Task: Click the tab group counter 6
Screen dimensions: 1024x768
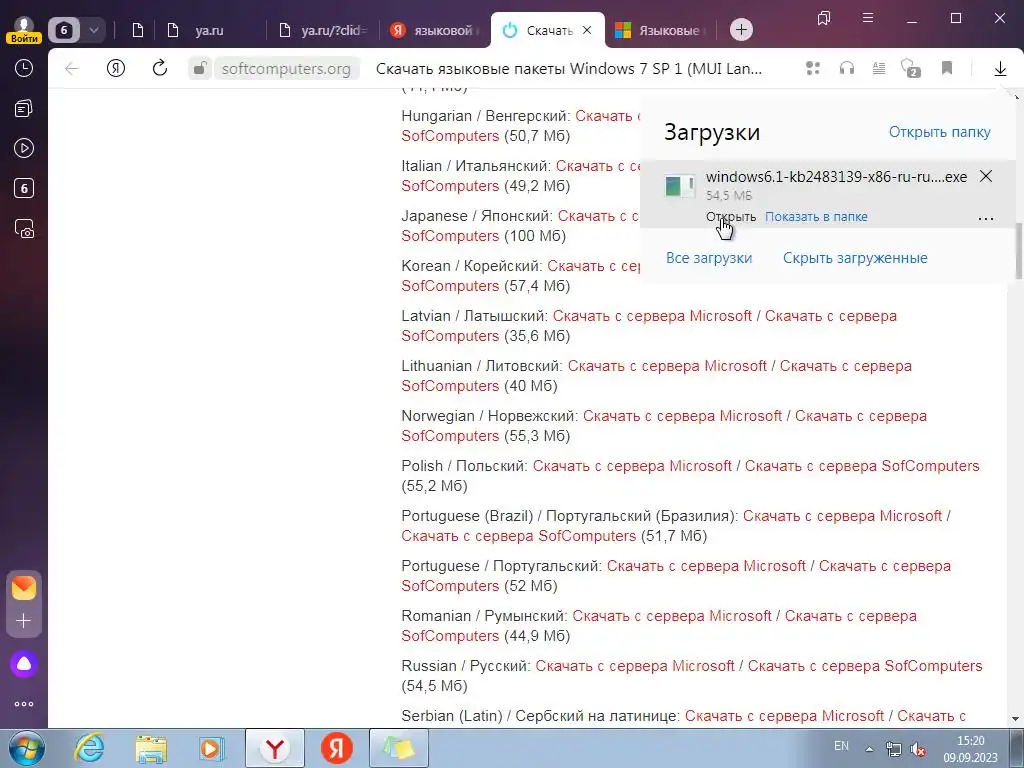Action: point(64,30)
